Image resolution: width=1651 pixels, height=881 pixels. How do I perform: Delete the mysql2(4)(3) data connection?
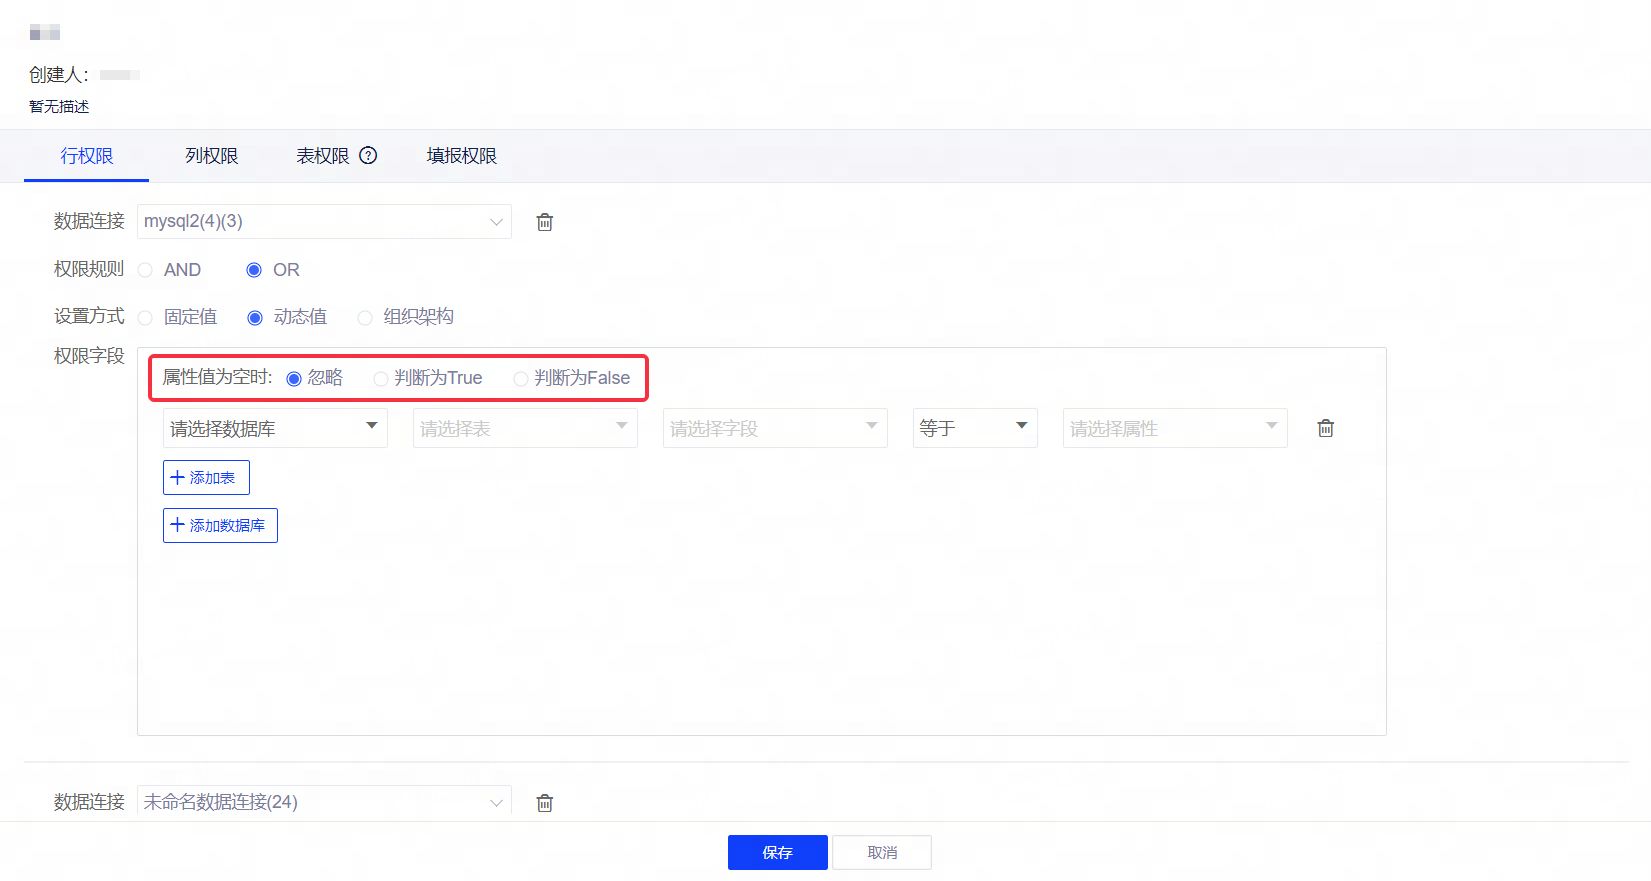[x=545, y=222]
